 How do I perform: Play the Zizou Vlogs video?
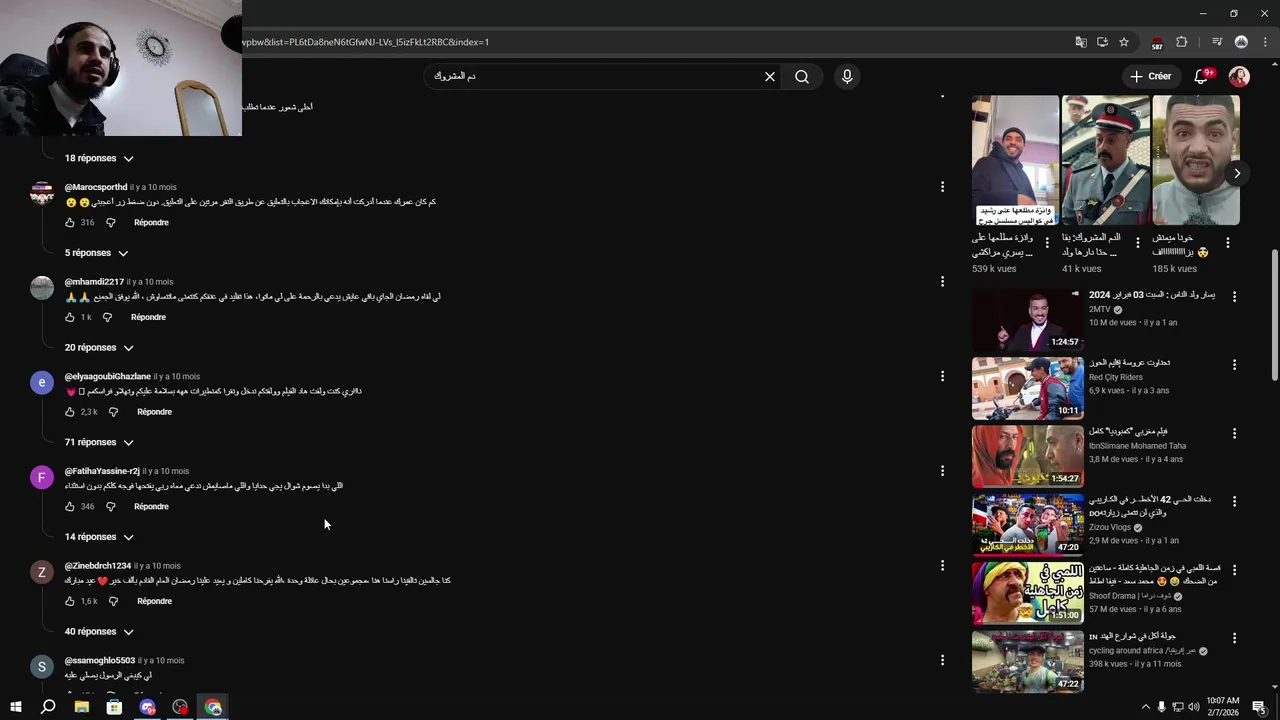pyautogui.click(x=1028, y=525)
